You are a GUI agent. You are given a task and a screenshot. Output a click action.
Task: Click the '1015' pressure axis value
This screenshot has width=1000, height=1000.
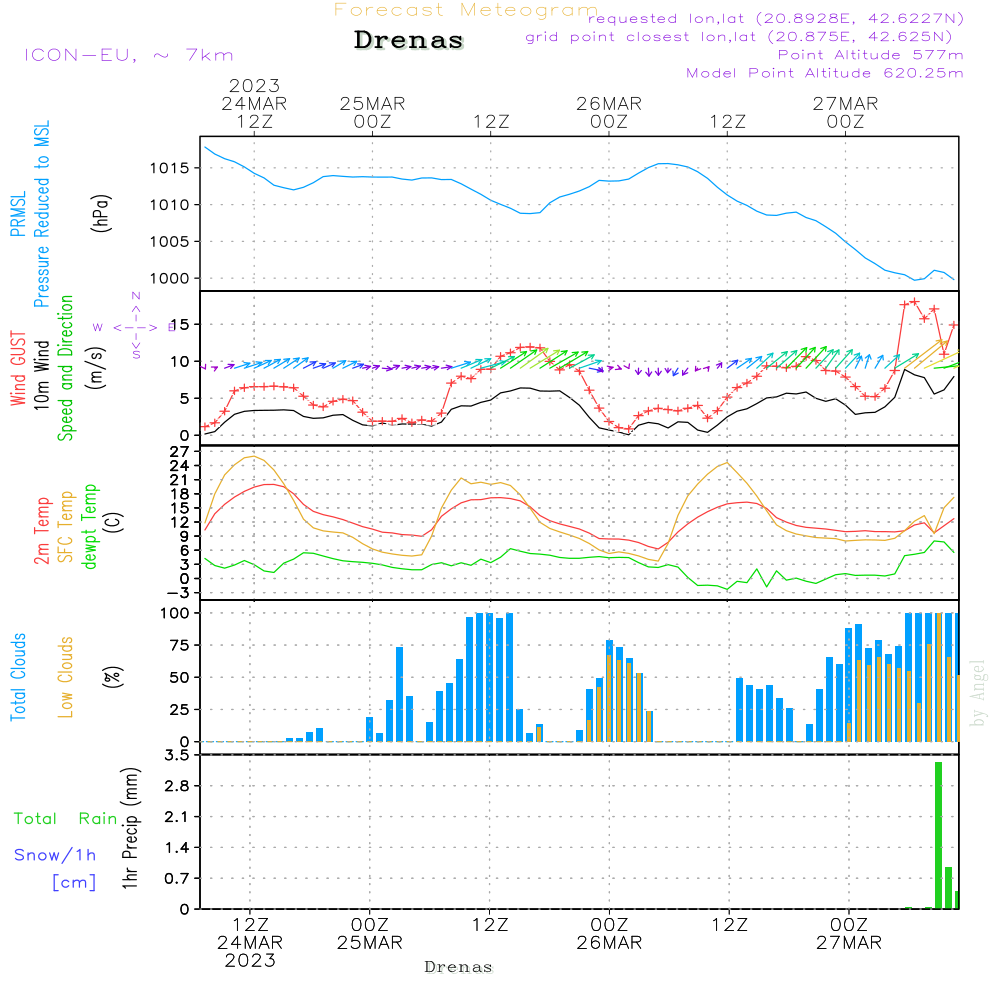coord(169,168)
